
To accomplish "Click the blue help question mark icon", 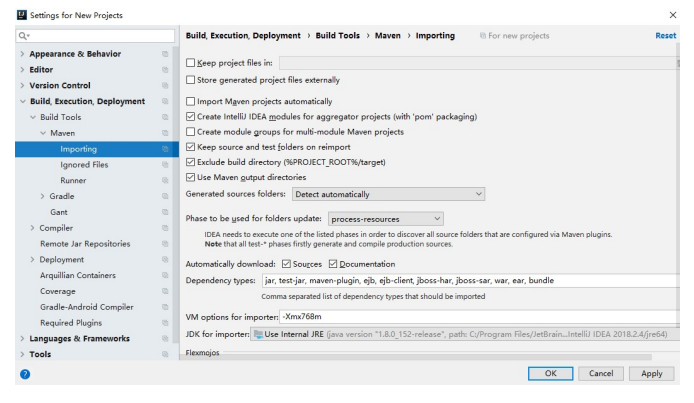I will point(25,374).
